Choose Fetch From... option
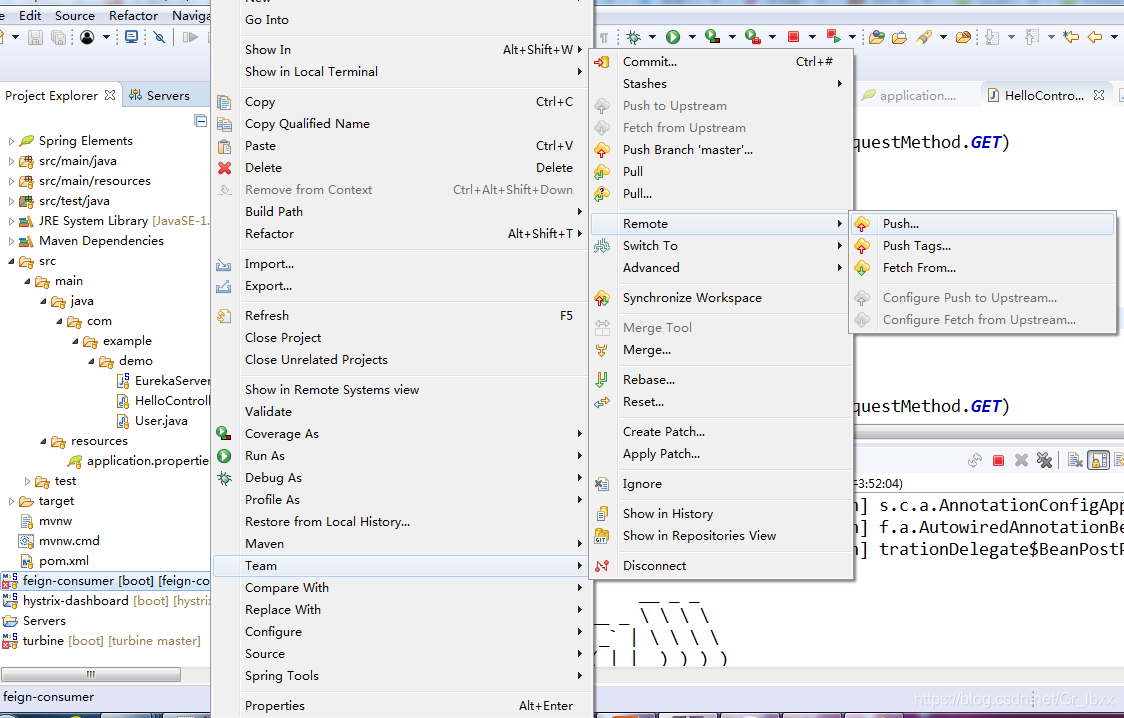Viewport: 1124px width, 718px height. click(x=982, y=268)
